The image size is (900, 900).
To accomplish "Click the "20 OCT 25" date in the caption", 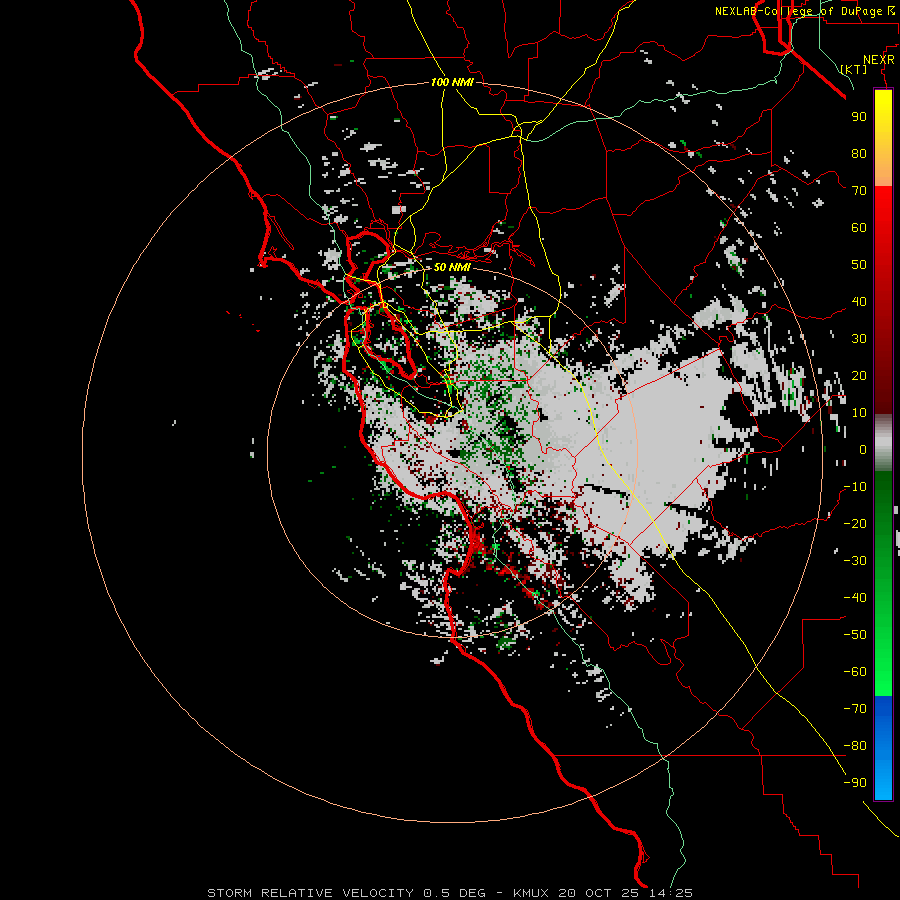I will [600, 893].
